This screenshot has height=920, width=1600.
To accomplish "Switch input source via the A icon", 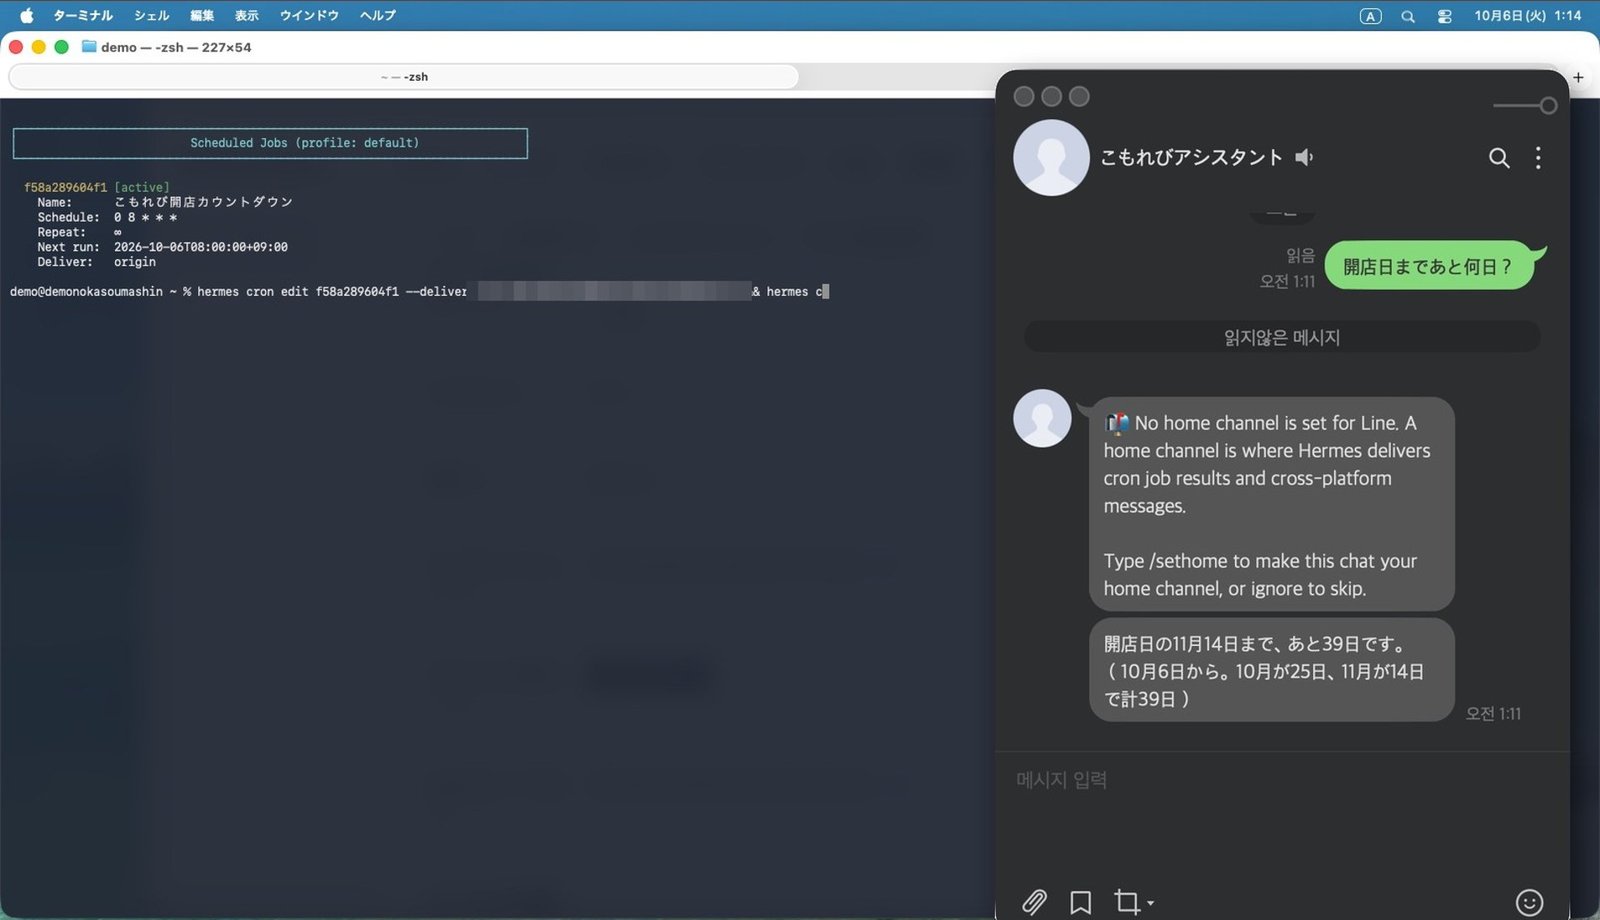I will pos(1371,16).
